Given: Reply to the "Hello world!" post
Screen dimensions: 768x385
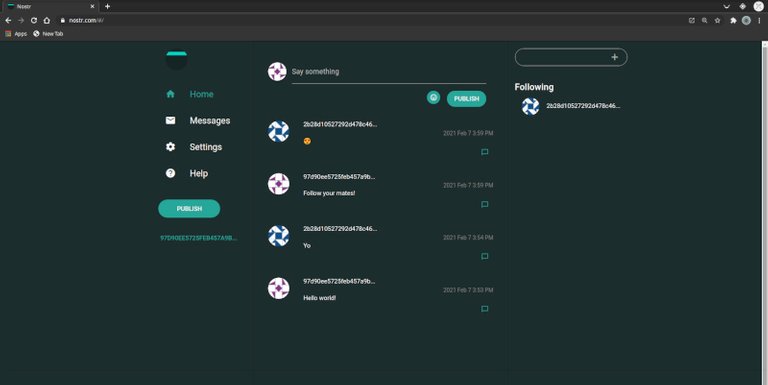Looking at the screenshot, I should 484,309.
